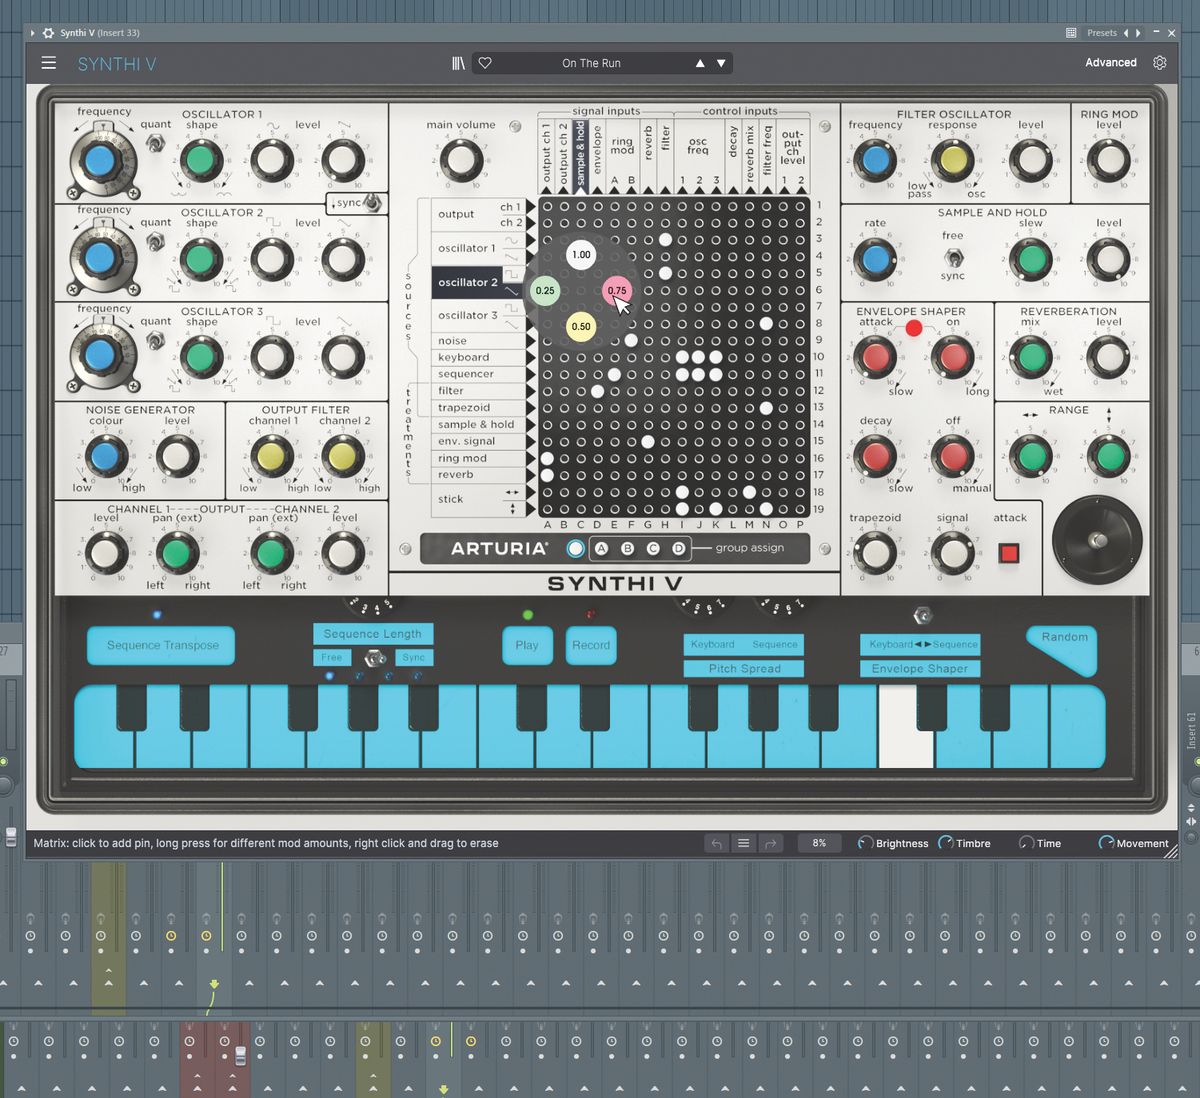Click the Pitch Spread button

pos(744,669)
